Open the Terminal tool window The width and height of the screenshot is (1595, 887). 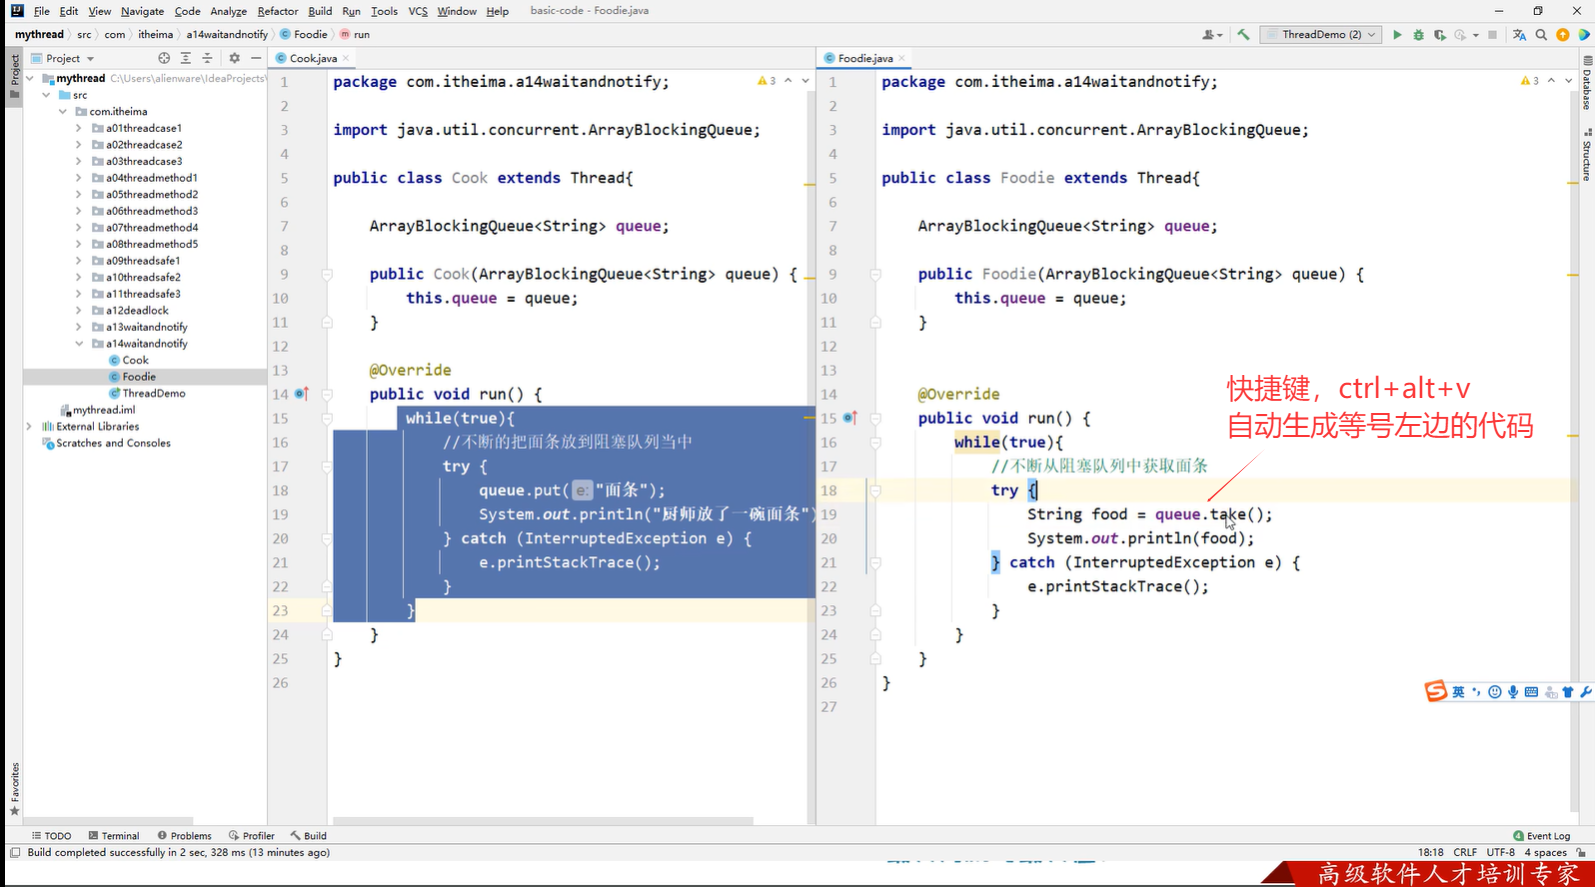[113, 836]
